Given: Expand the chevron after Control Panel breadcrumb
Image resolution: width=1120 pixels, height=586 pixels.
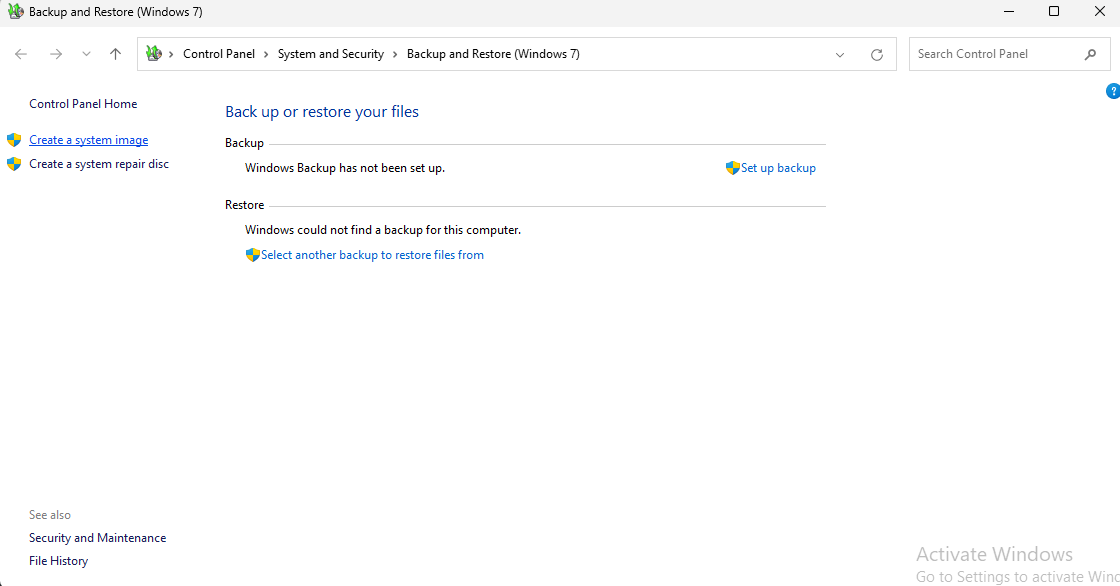Looking at the screenshot, I should point(266,54).
